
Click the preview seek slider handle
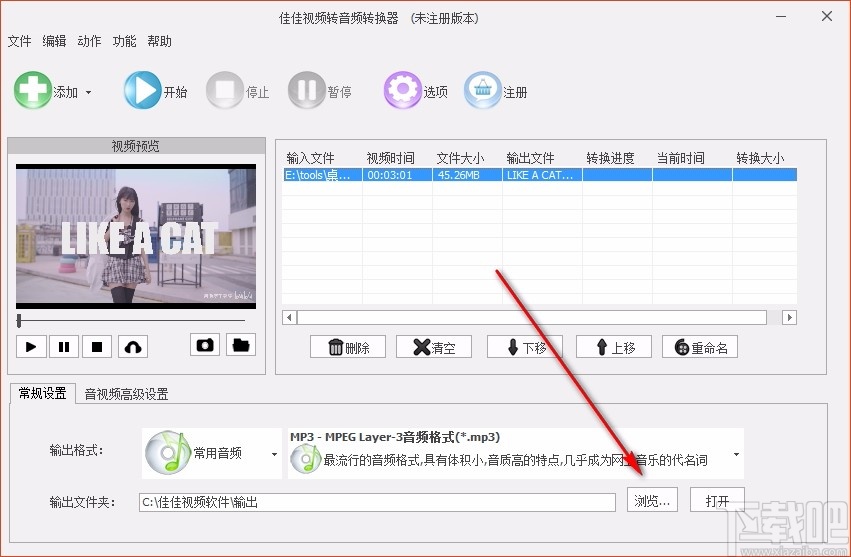(x=19, y=320)
